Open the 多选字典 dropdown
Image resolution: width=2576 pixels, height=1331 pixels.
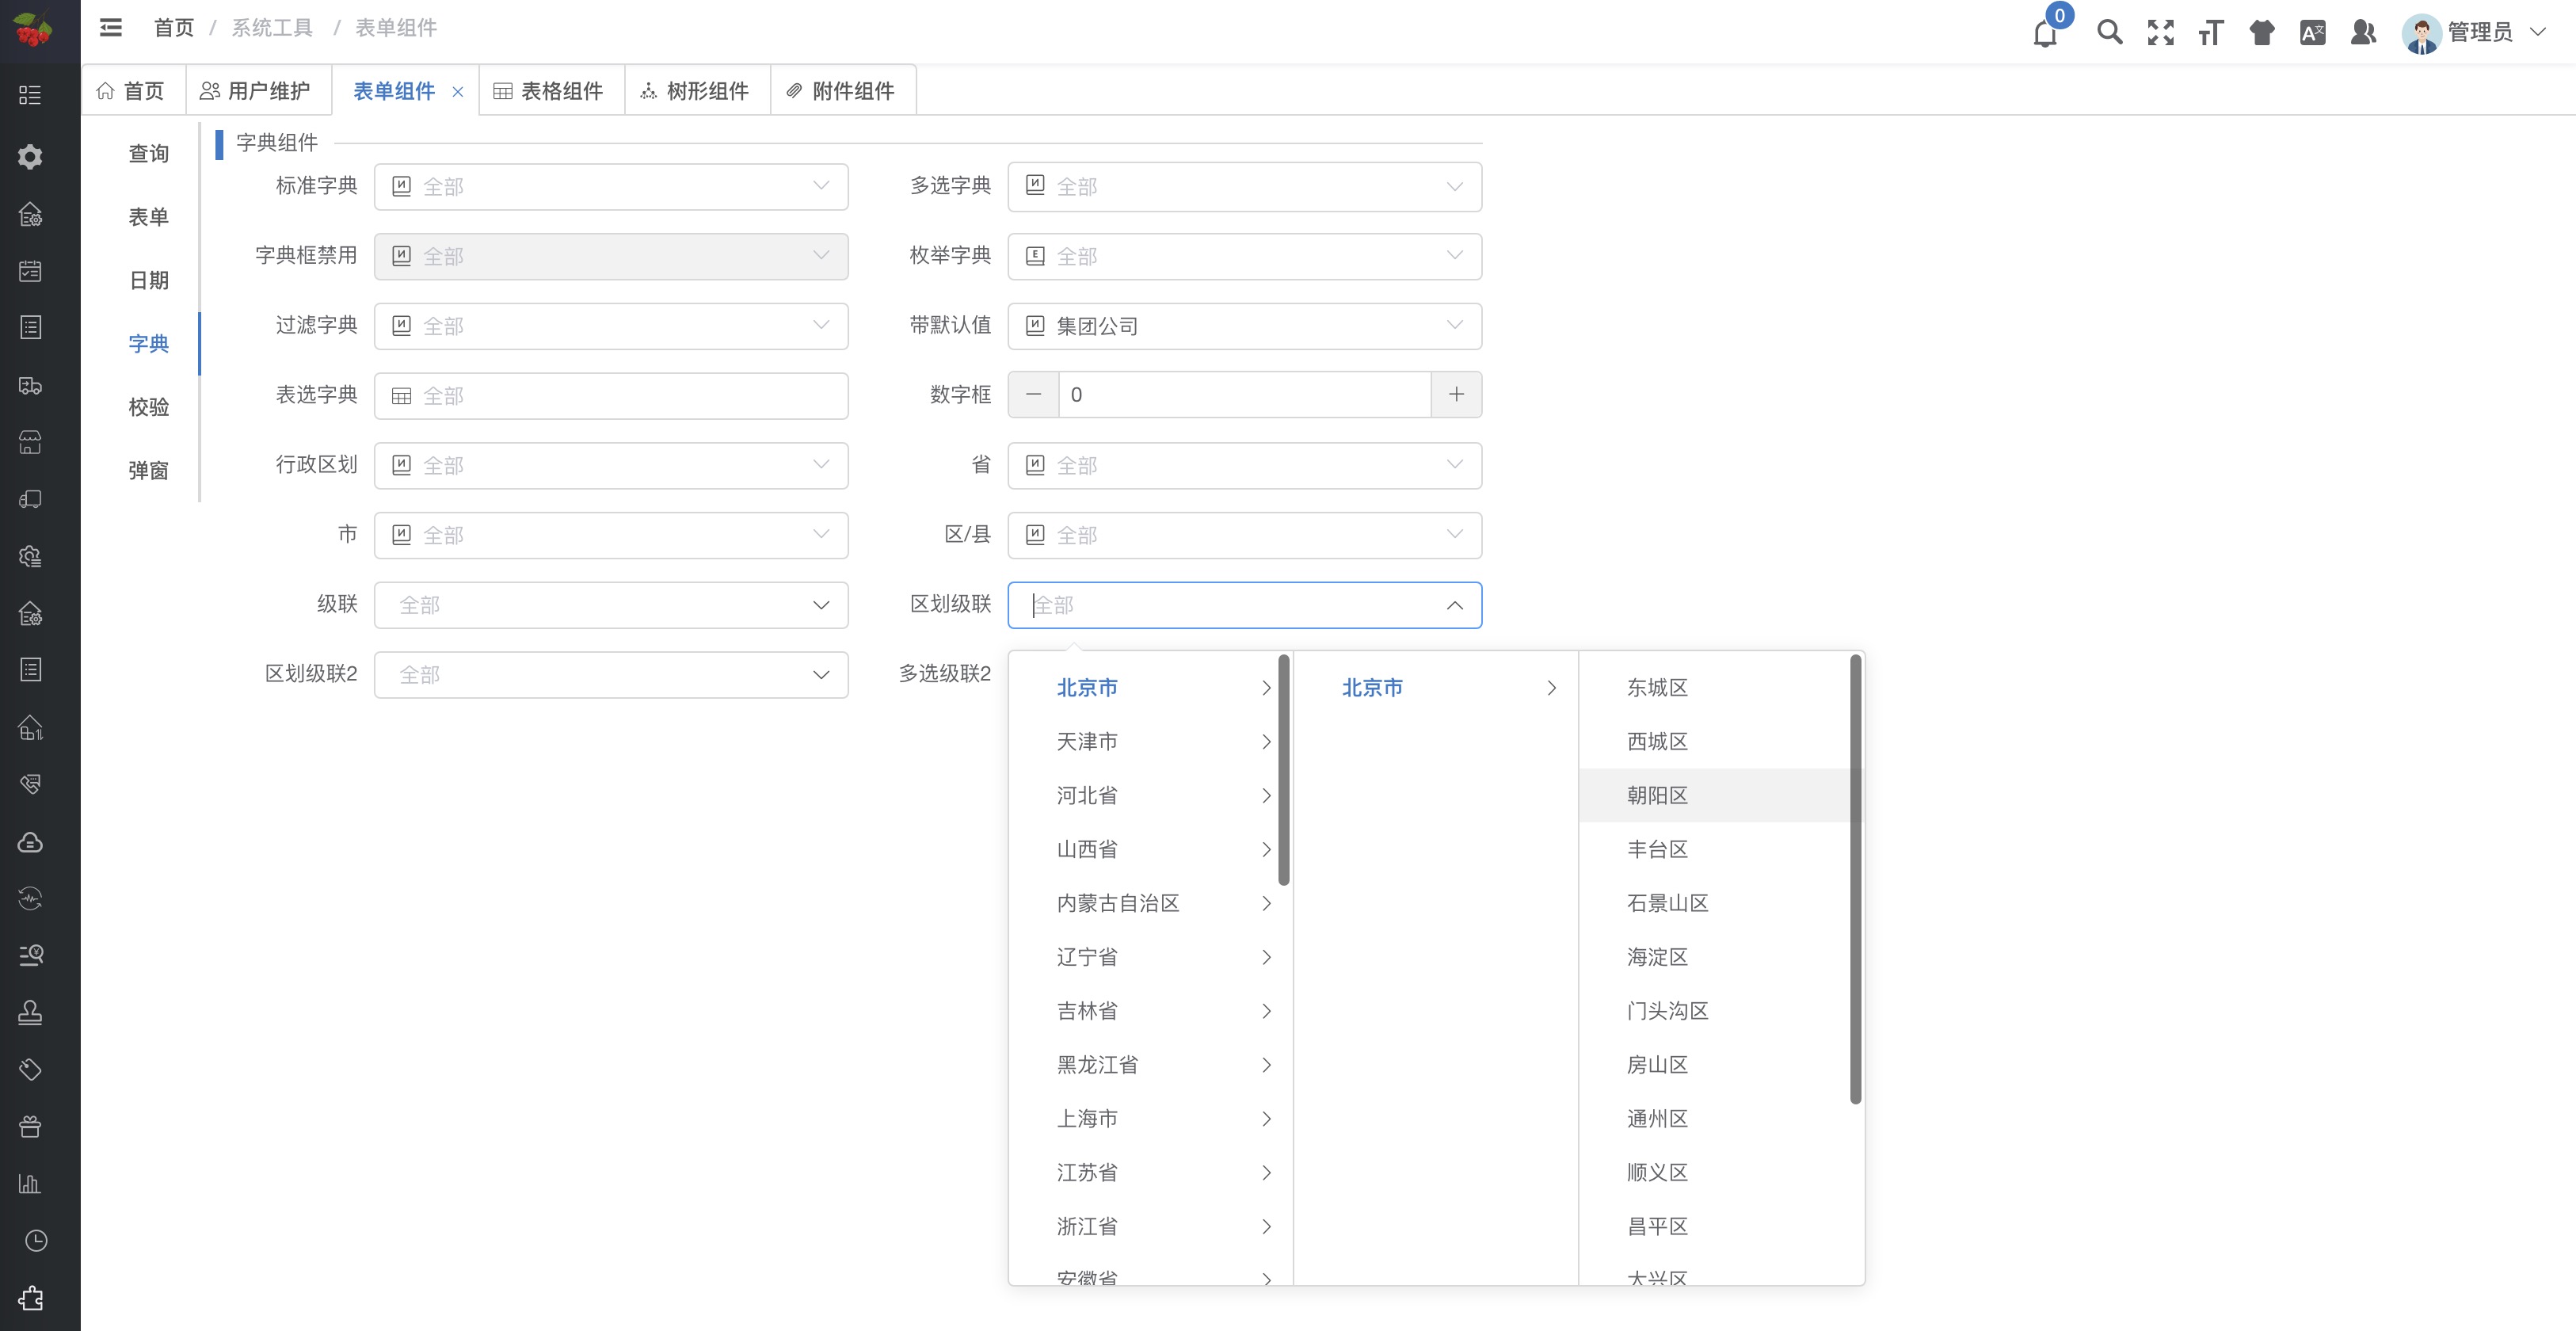1245,186
